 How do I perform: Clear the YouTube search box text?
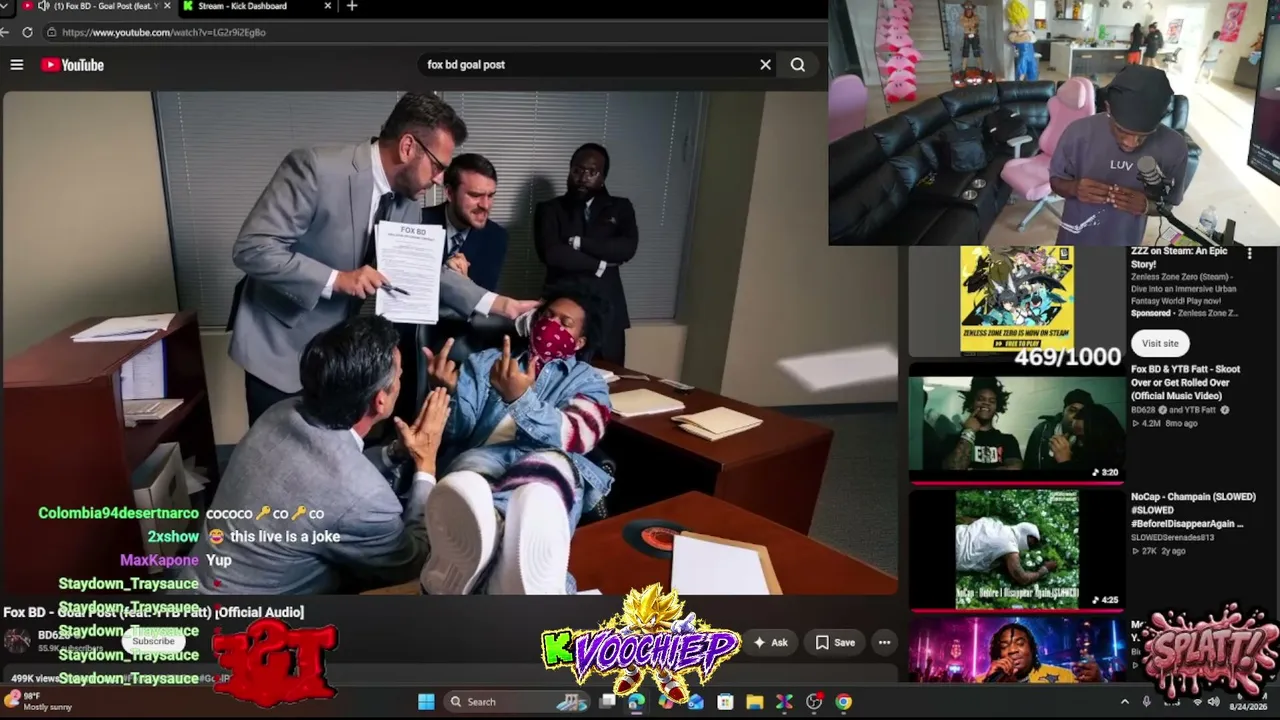[x=765, y=65]
